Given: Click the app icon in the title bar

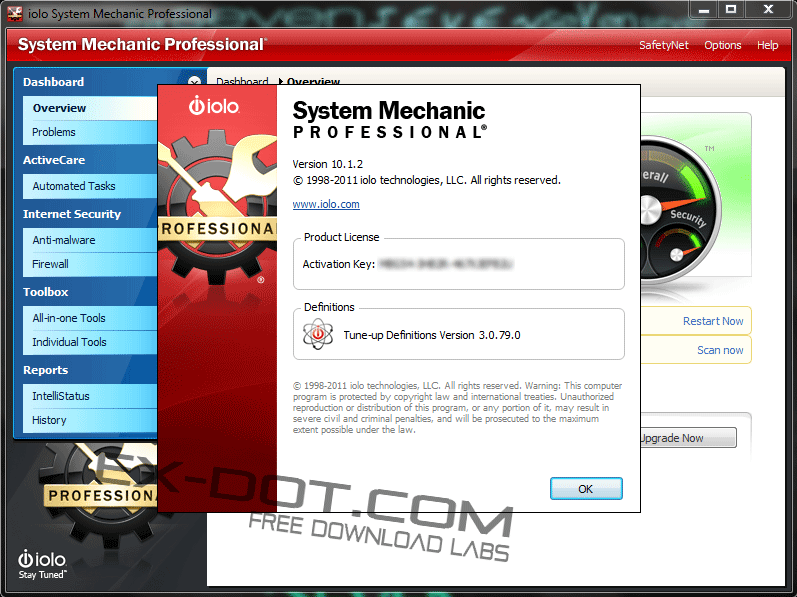Looking at the screenshot, I should click(x=14, y=14).
